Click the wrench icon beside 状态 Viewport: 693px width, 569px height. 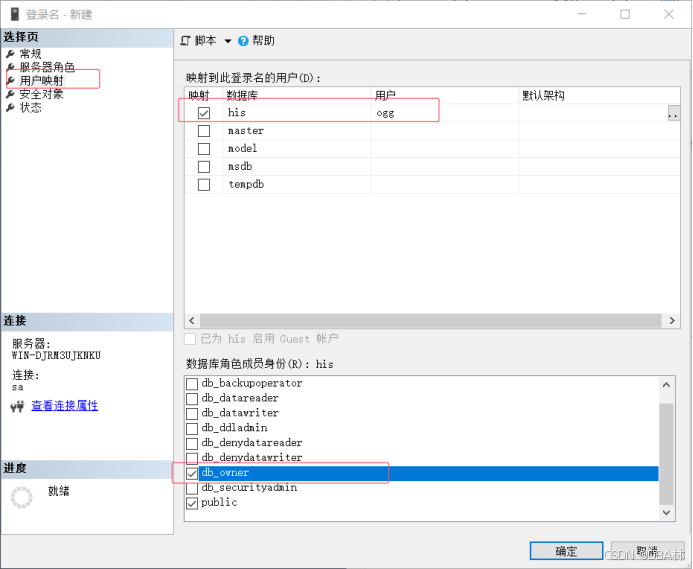[x=10, y=107]
